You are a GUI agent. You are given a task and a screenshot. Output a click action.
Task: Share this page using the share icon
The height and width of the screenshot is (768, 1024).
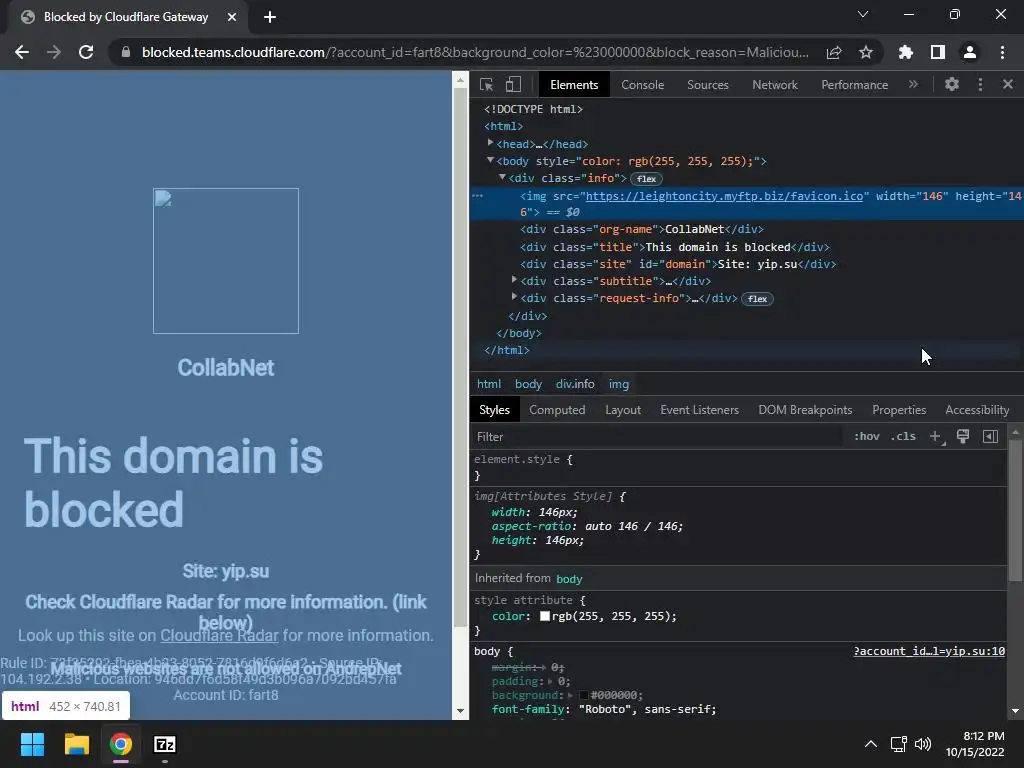pos(834,52)
